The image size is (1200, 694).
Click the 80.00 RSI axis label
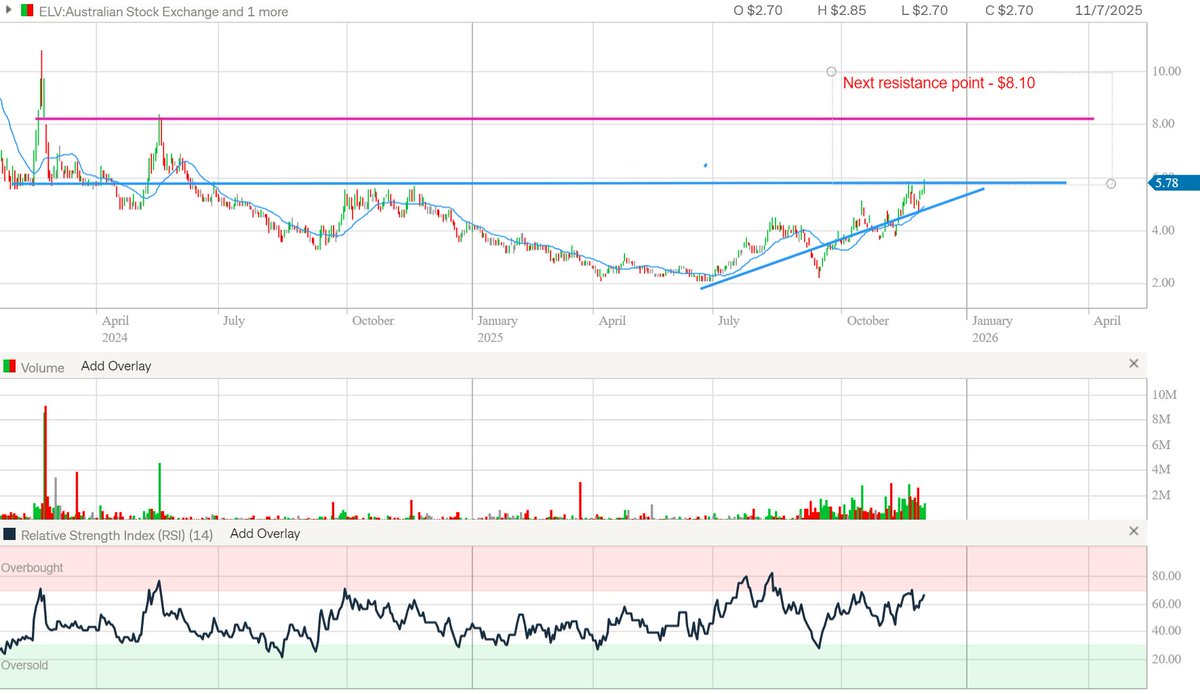pos(1166,576)
